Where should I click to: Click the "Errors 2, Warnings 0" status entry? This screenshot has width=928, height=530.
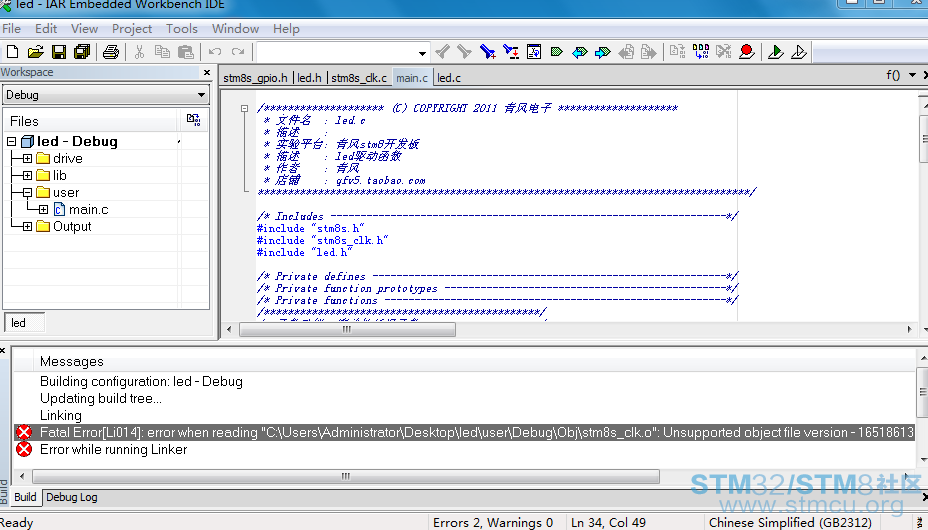coord(493,523)
